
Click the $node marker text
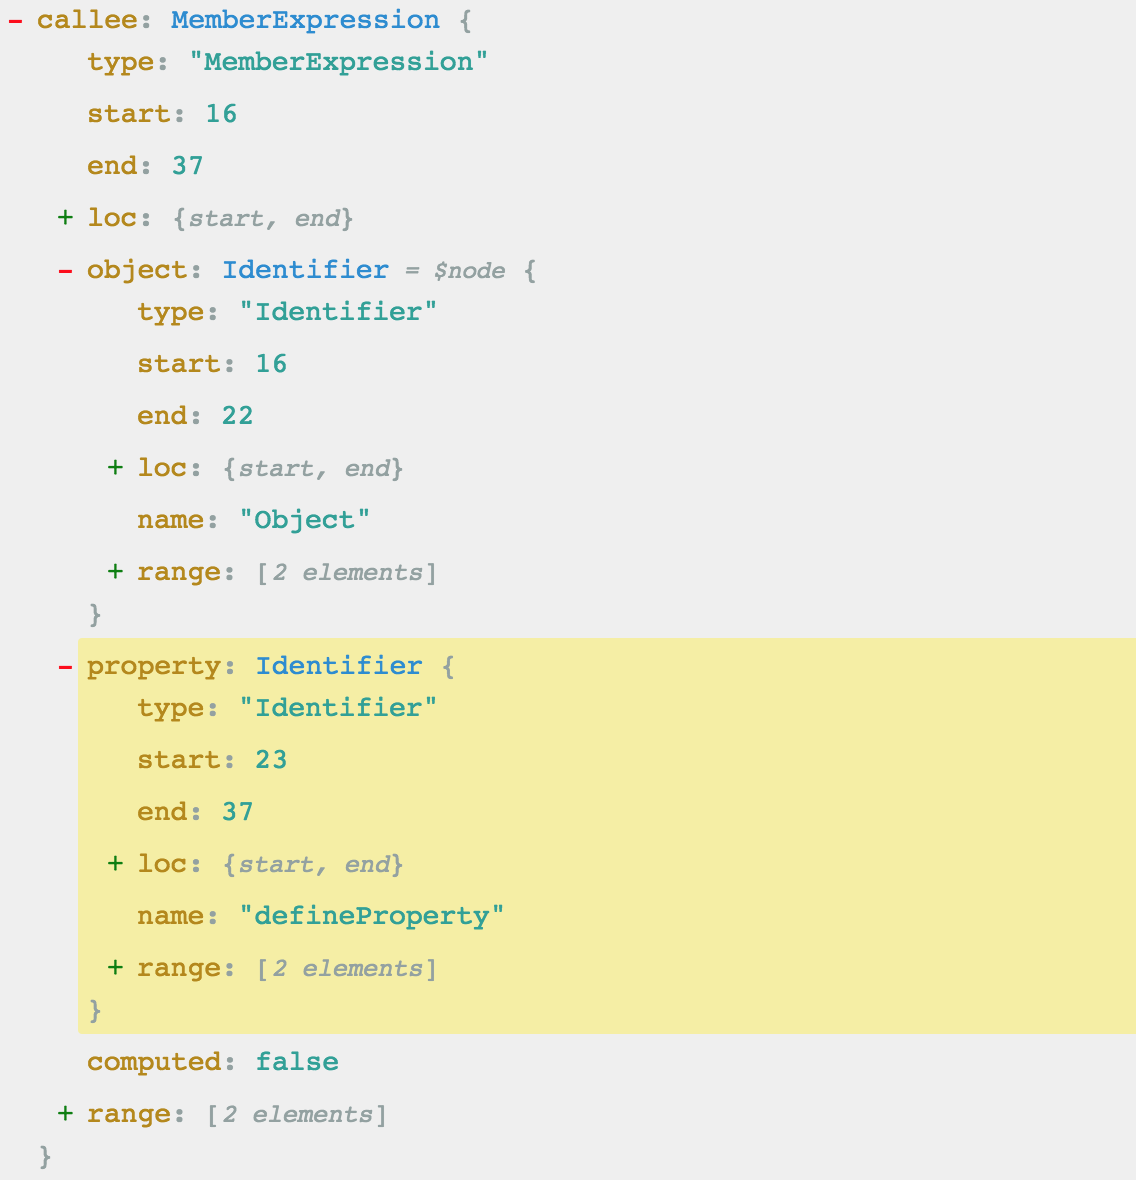coord(469,271)
